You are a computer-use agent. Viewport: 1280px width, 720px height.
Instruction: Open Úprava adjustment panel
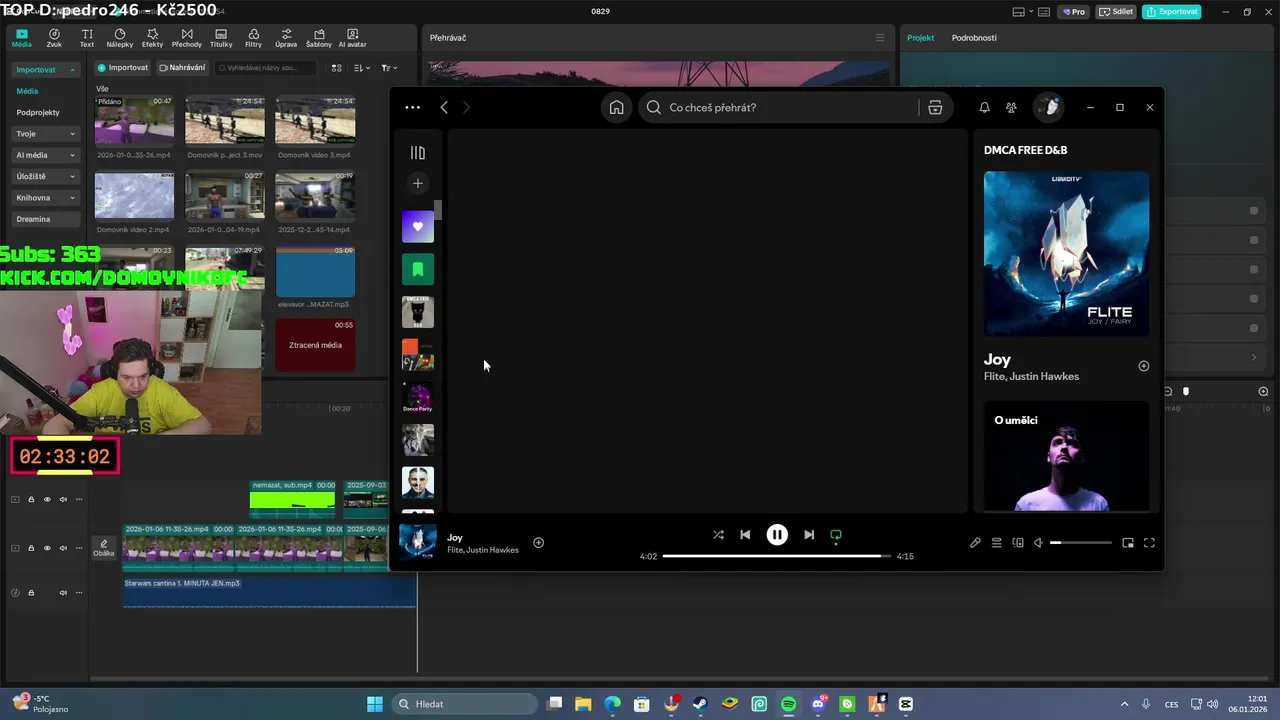pos(286,38)
